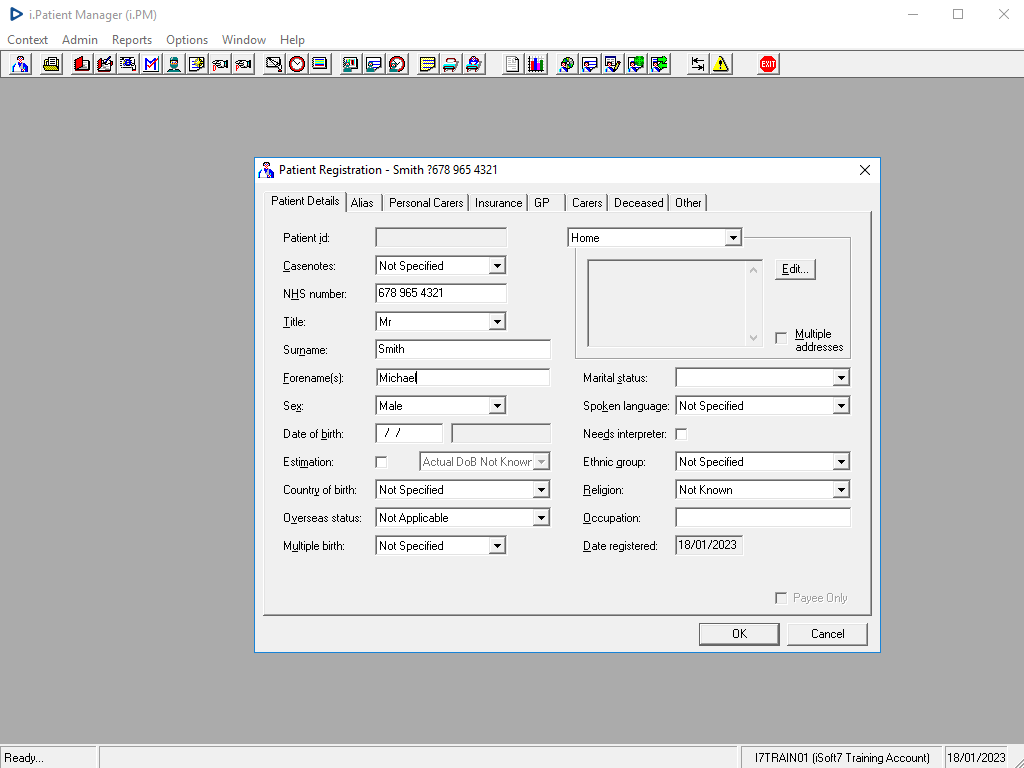Open the Sex dropdown

(x=497, y=406)
